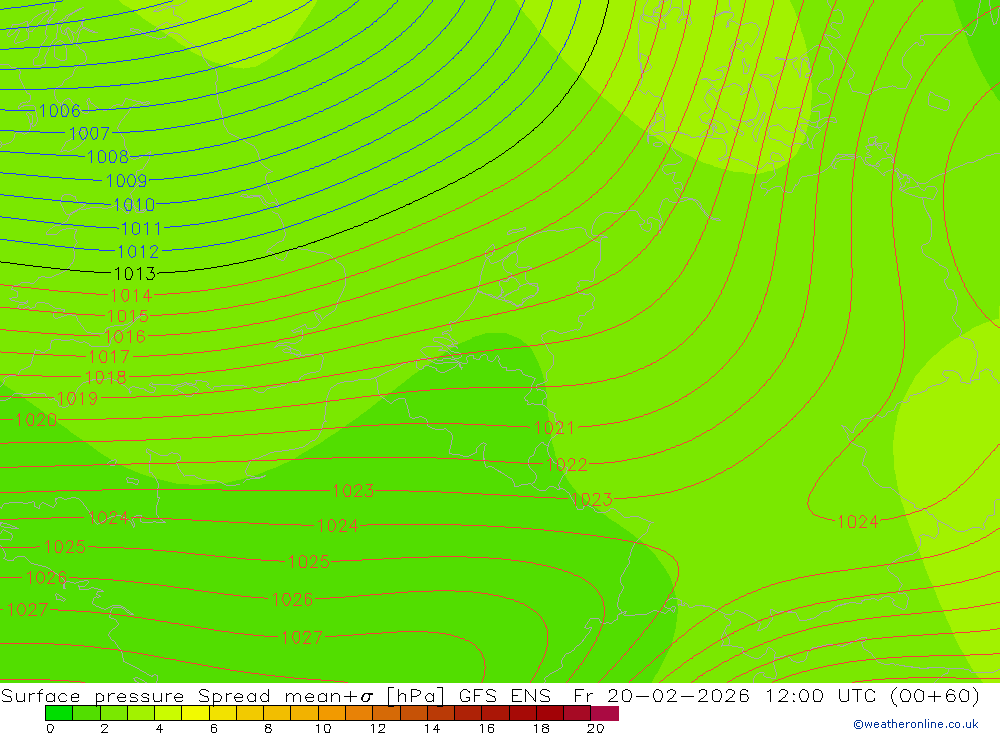Click the red 1014 isobar label
The image size is (1000, 733).
(x=131, y=295)
